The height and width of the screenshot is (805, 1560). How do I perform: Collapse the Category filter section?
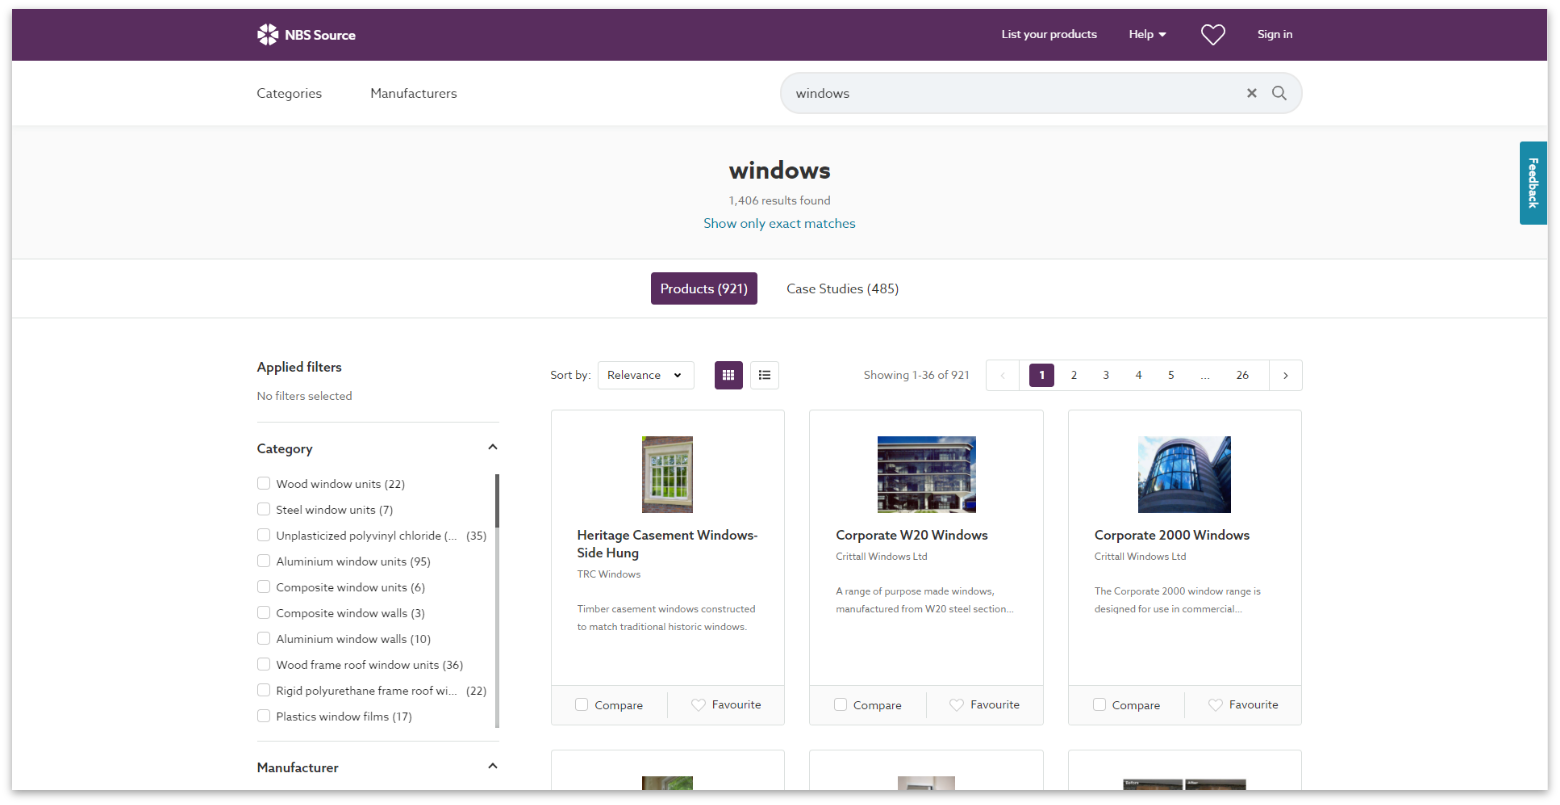[x=492, y=448]
